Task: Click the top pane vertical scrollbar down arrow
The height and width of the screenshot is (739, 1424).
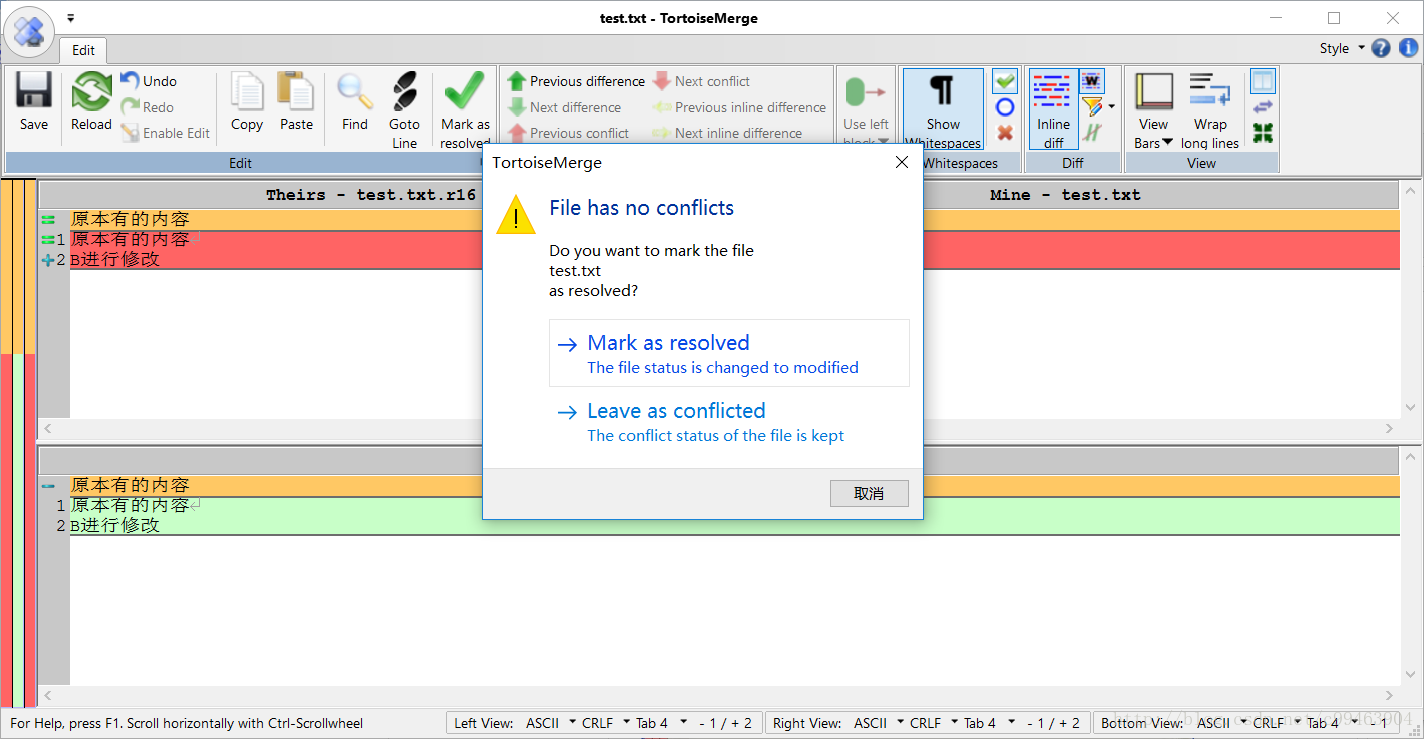Action: [1410, 408]
